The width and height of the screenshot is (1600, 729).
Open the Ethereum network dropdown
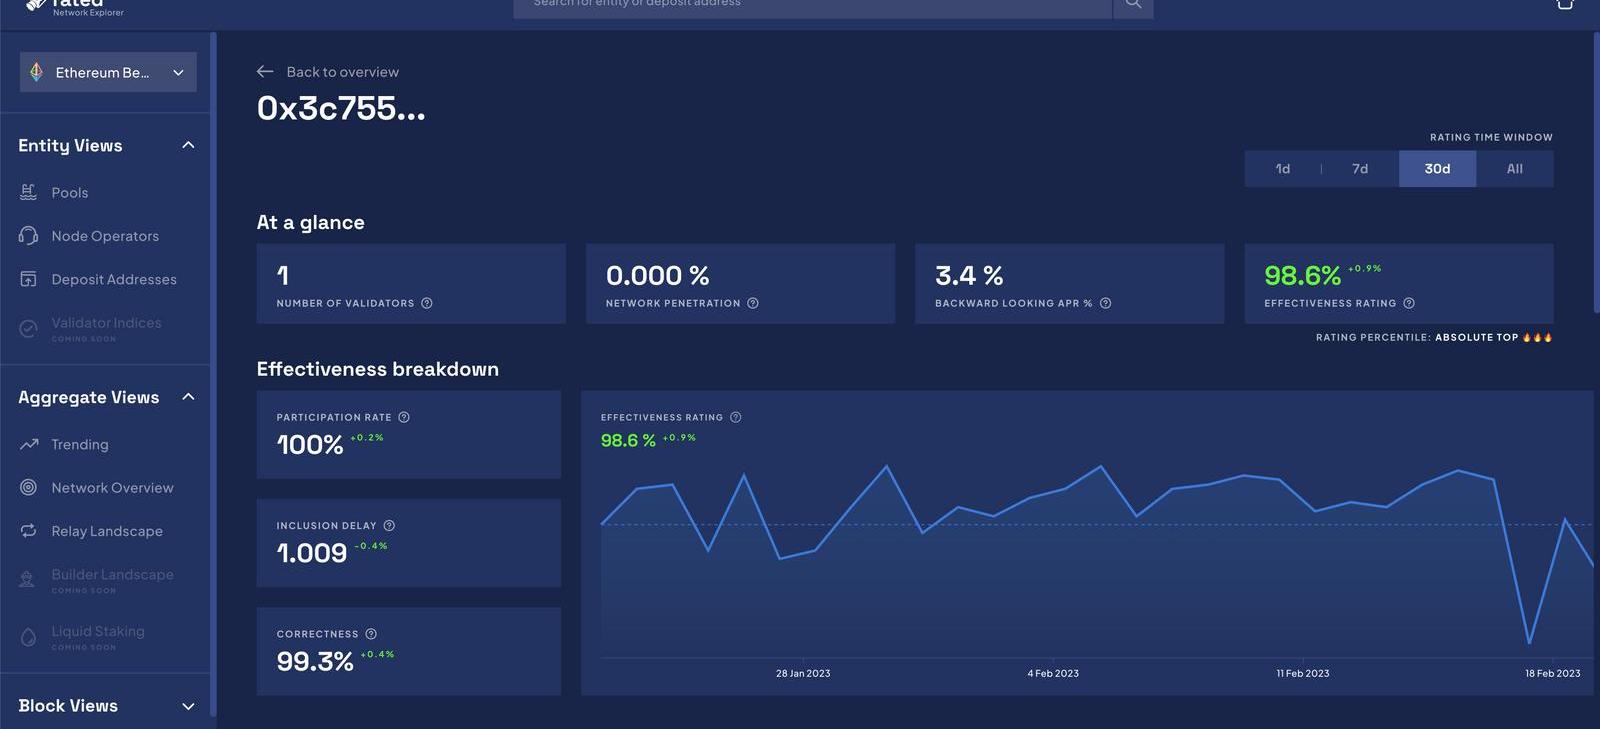[108, 73]
